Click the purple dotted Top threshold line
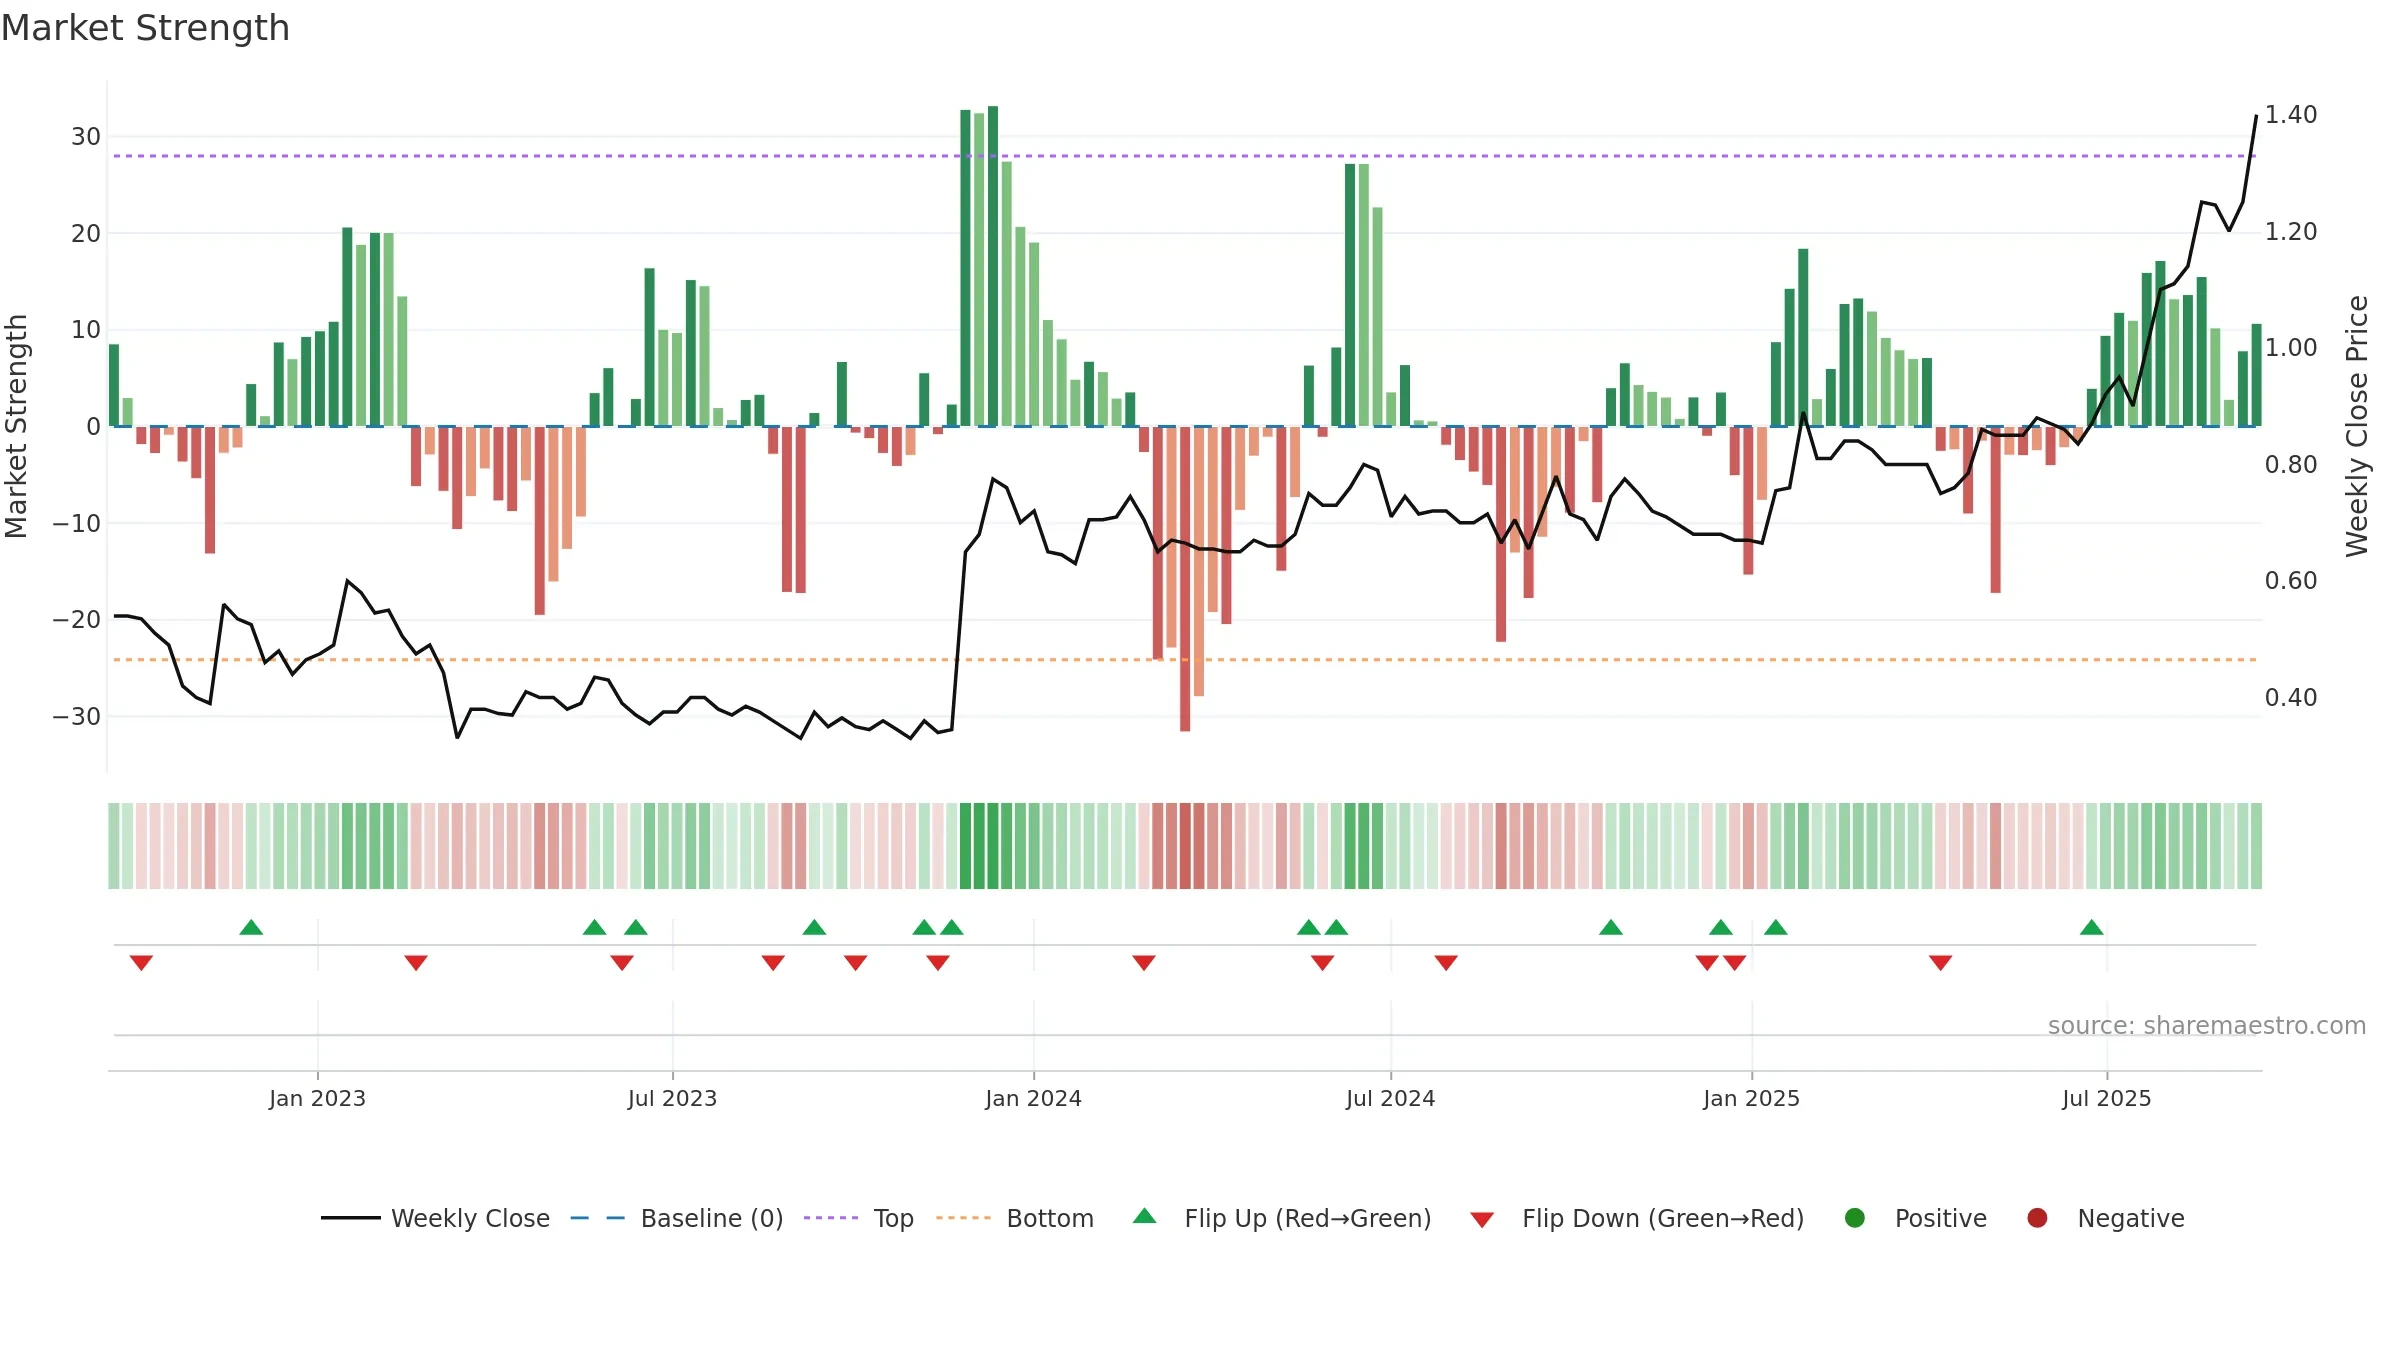Screen dimensions: 2400x1350 tap(1185, 156)
